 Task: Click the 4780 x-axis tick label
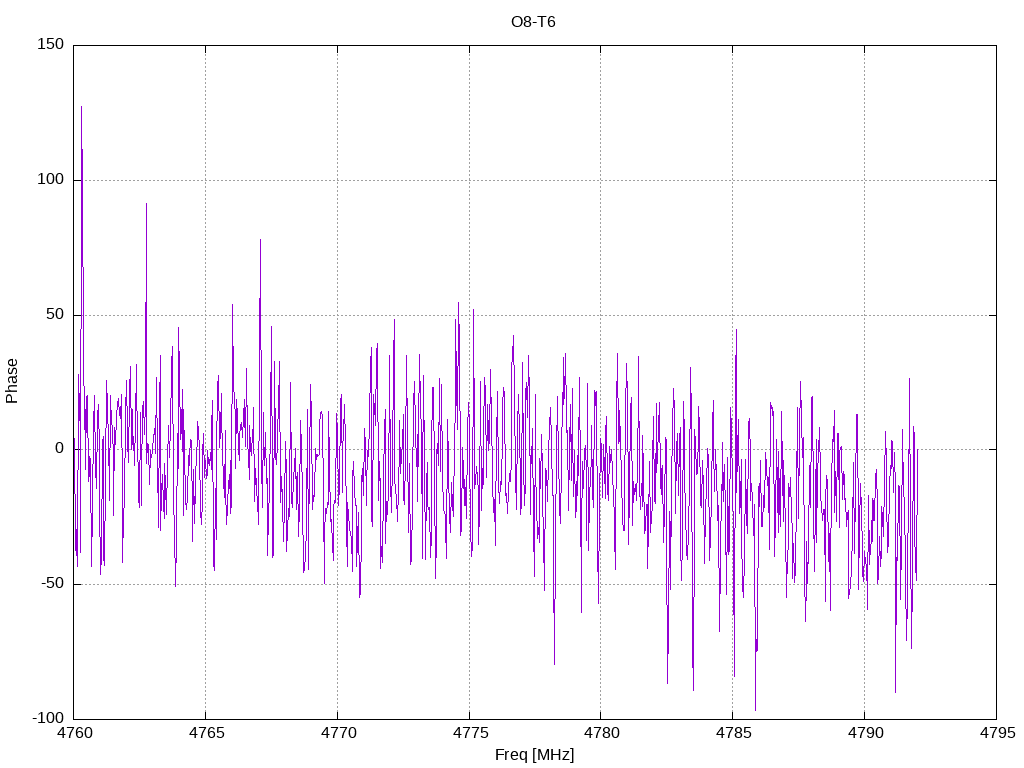pos(600,734)
